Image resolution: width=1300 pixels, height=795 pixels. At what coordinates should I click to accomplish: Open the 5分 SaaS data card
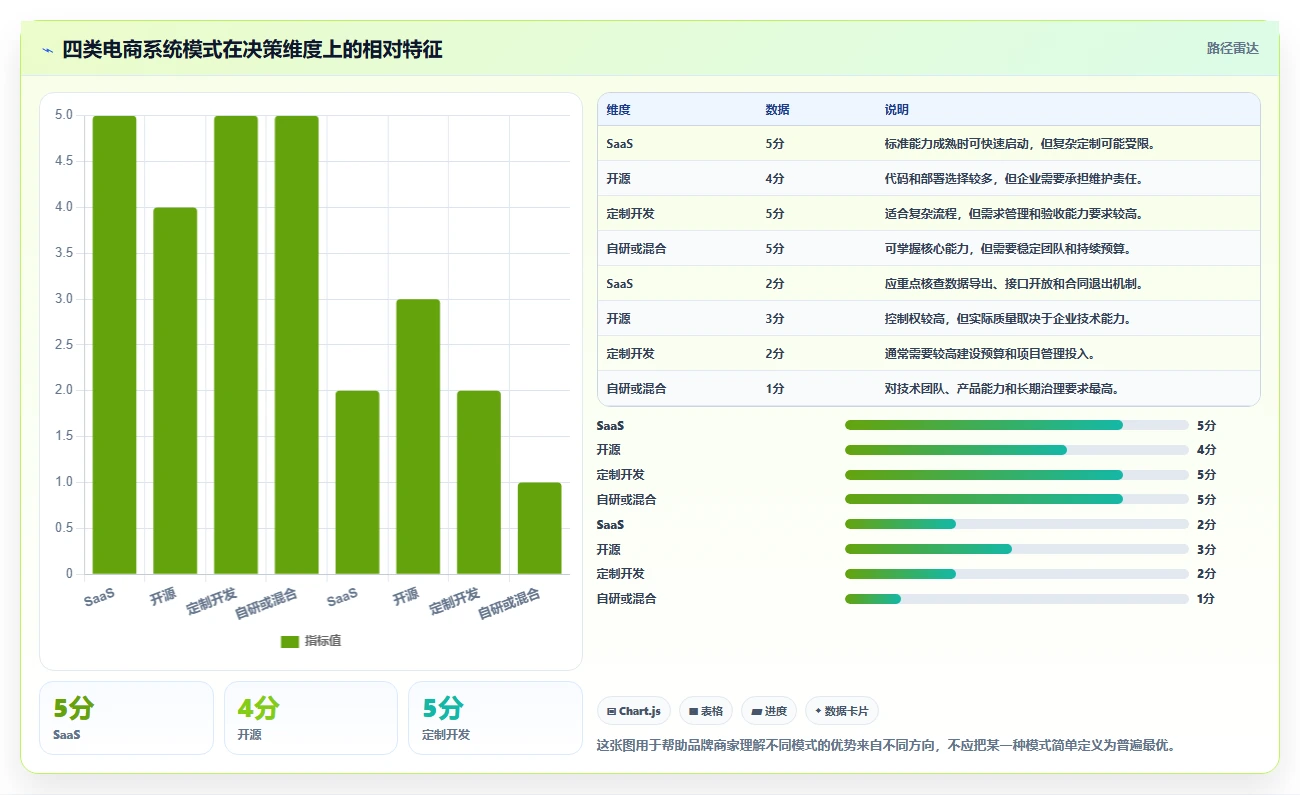pos(126,718)
